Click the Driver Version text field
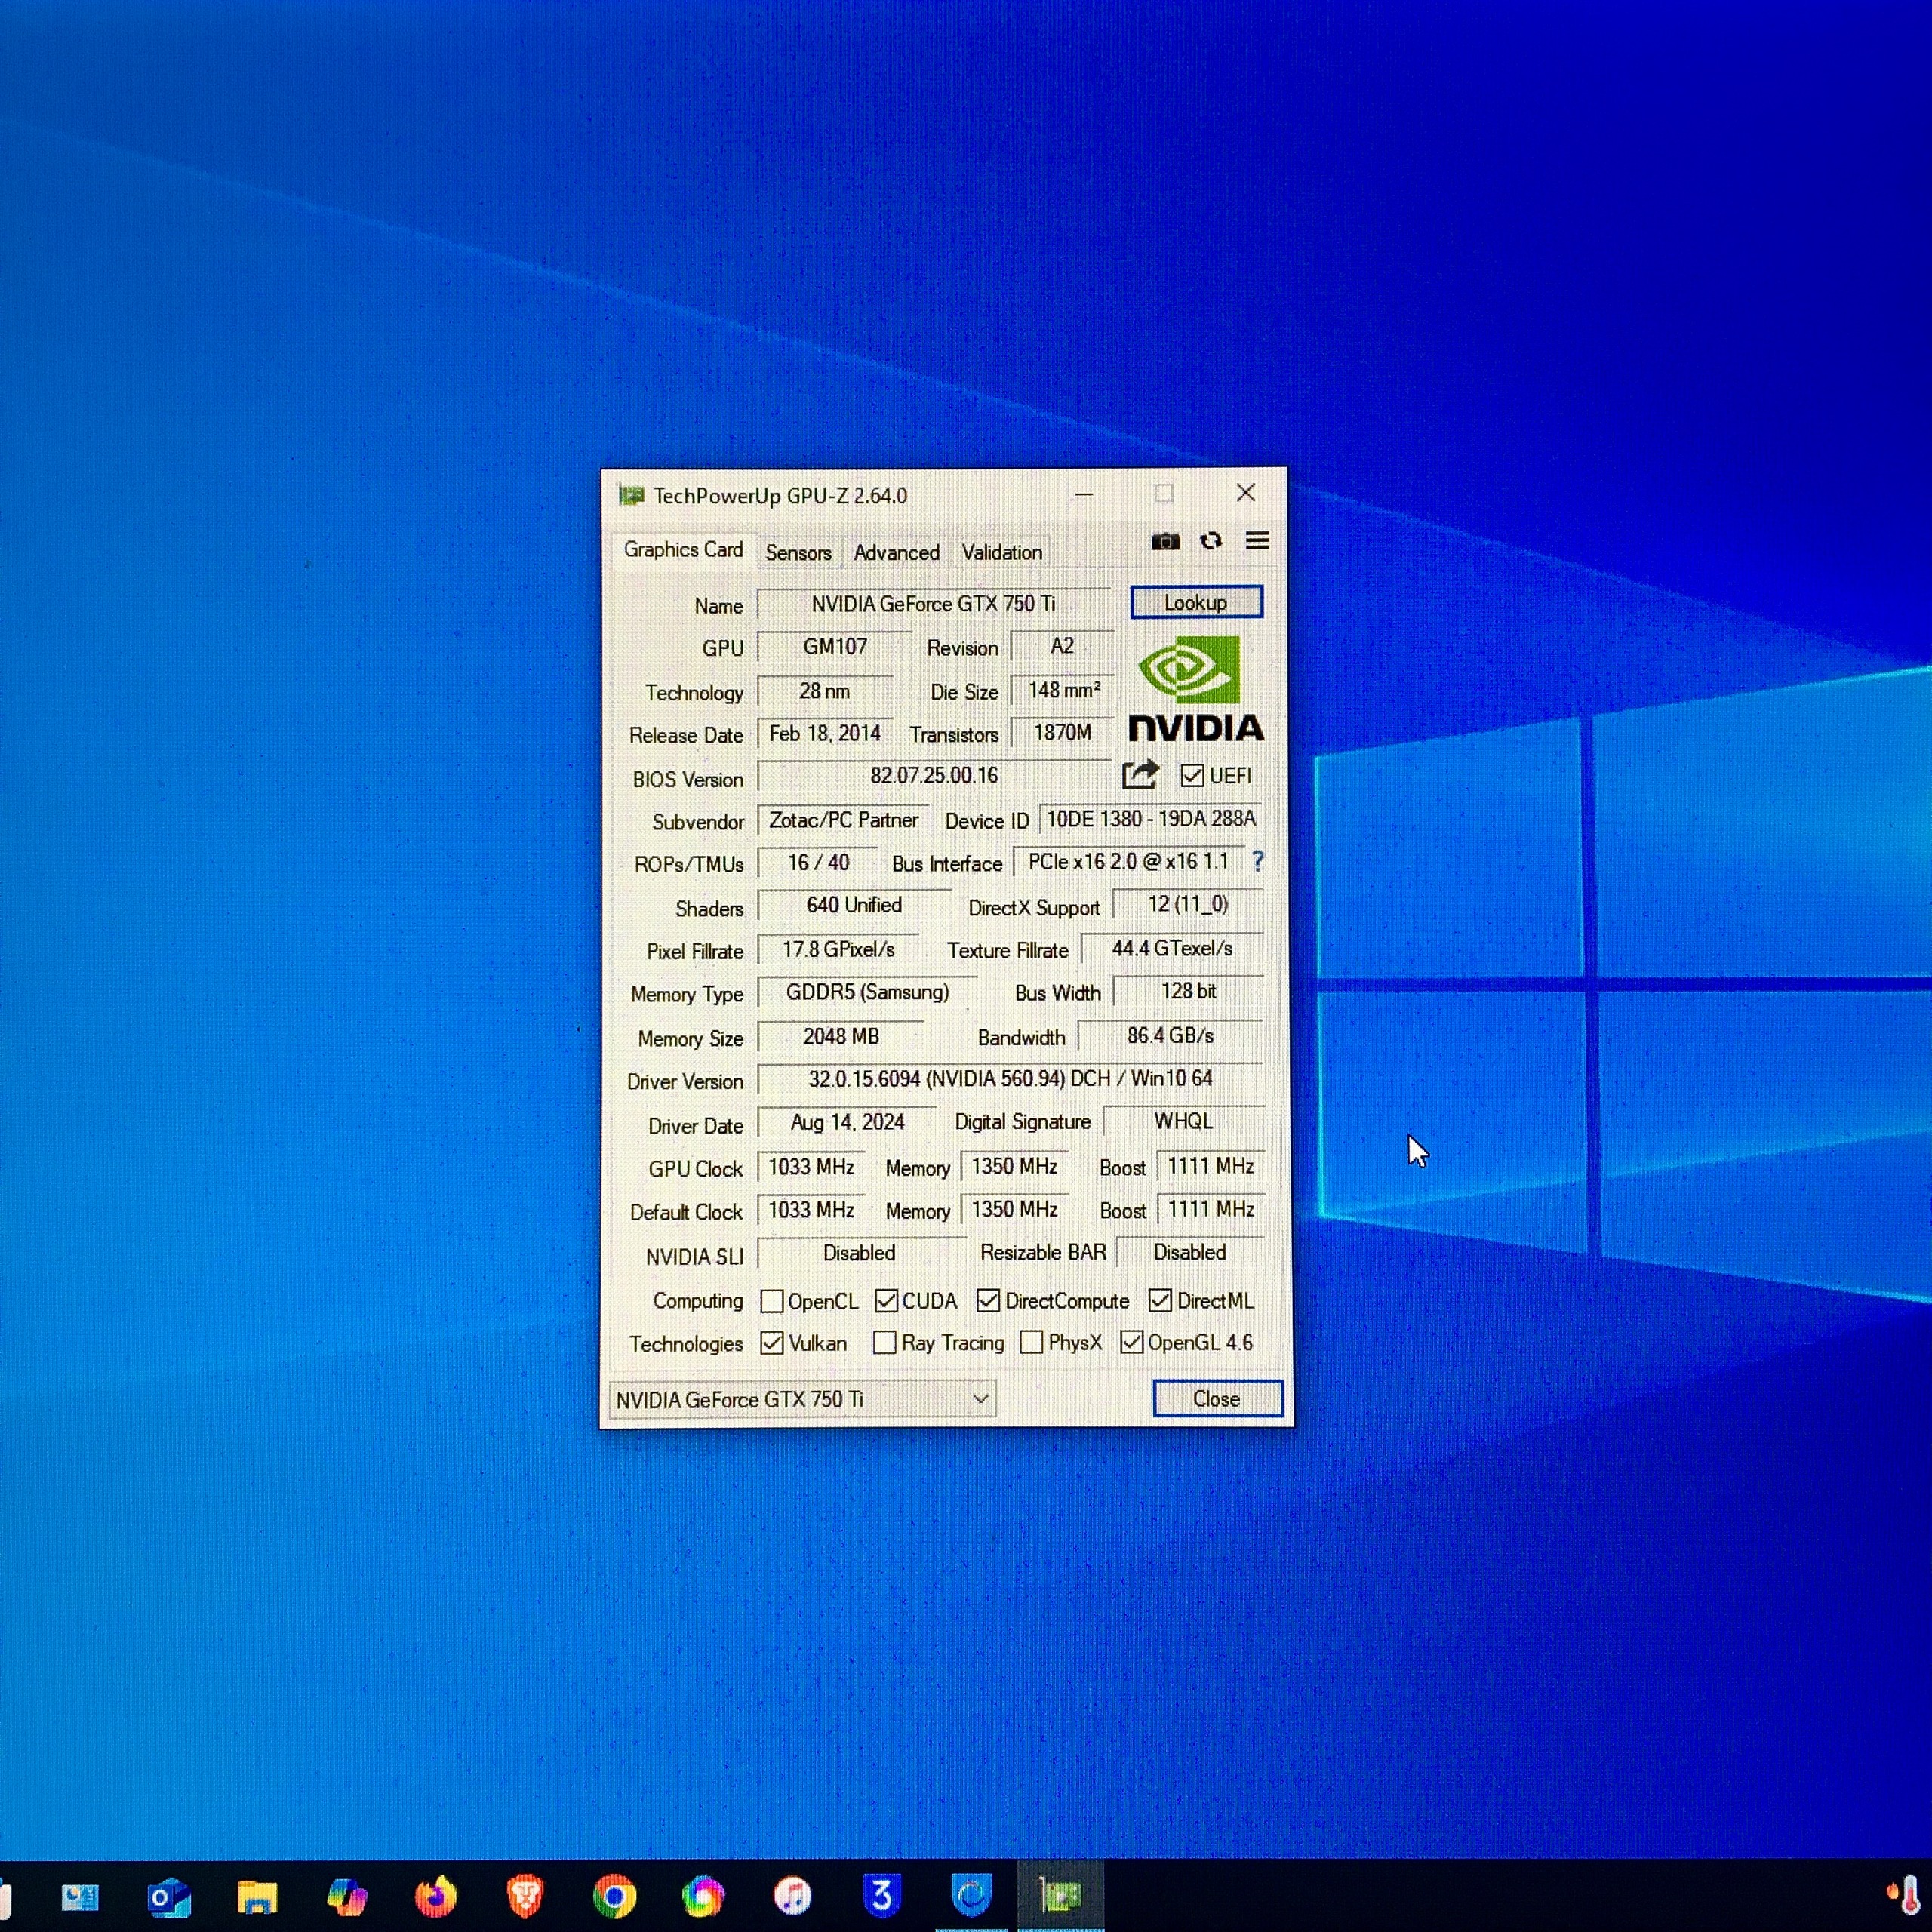This screenshot has width=1932, height=1932. [x=1010, y=1079]
